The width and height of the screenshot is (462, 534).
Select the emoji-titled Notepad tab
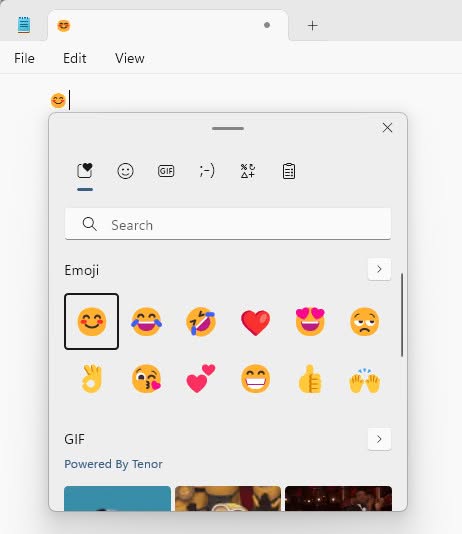168,26
